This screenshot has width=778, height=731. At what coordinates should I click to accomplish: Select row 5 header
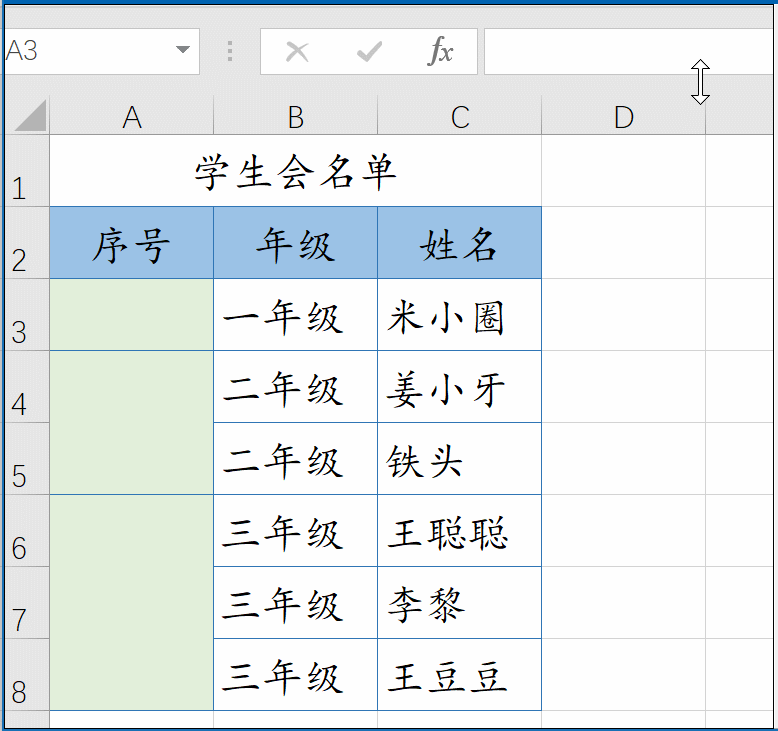click(26, 459)
